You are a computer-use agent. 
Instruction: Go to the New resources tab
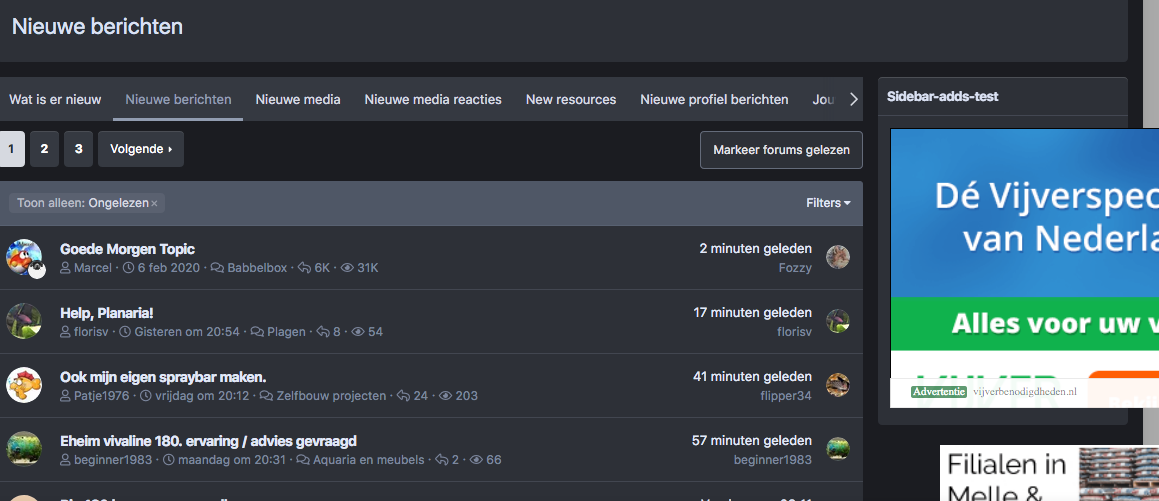[x=571, y=99]
